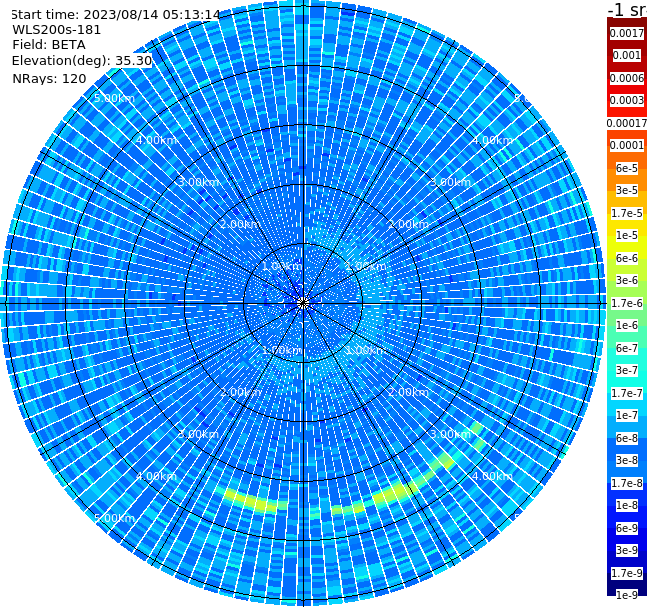647x607 pixels.
Task: Click the southwest 3.00km range ring label
Action: click(198, 434)
